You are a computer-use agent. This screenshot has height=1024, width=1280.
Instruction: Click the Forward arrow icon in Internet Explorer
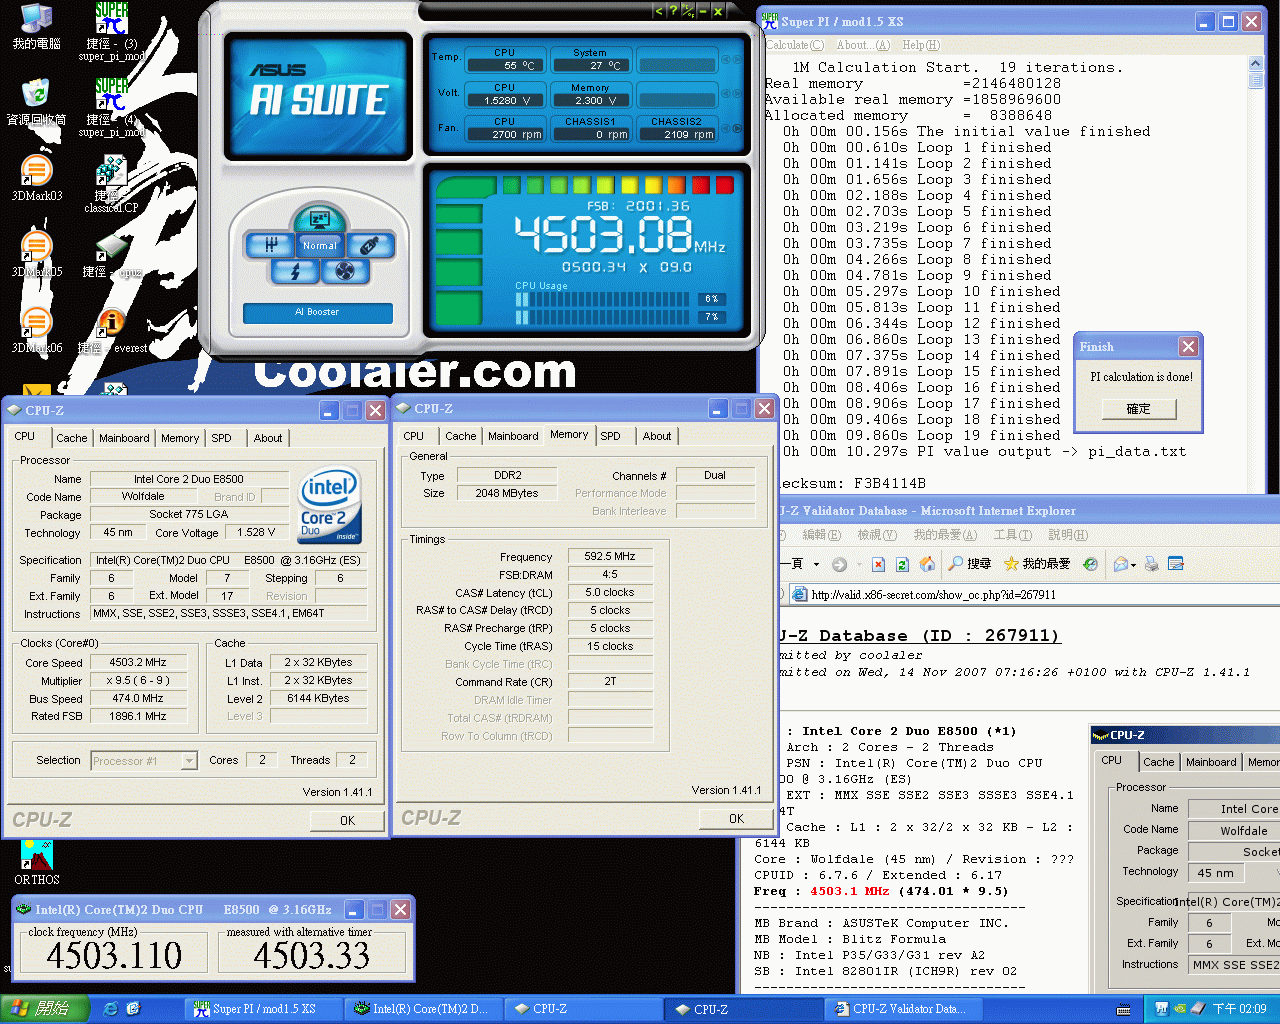[840, 564]
